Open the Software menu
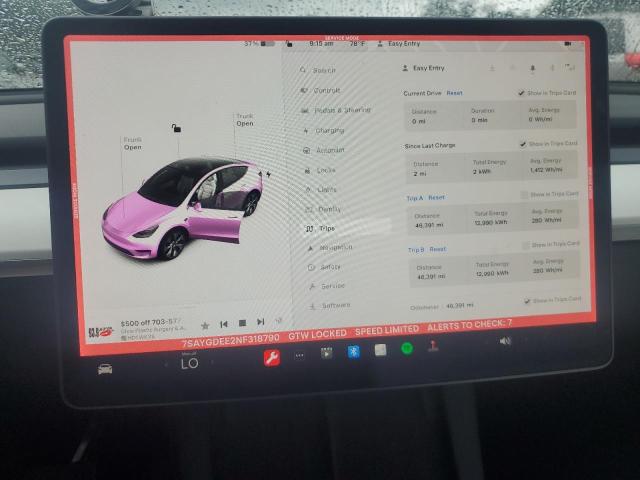 coord(330,305)
